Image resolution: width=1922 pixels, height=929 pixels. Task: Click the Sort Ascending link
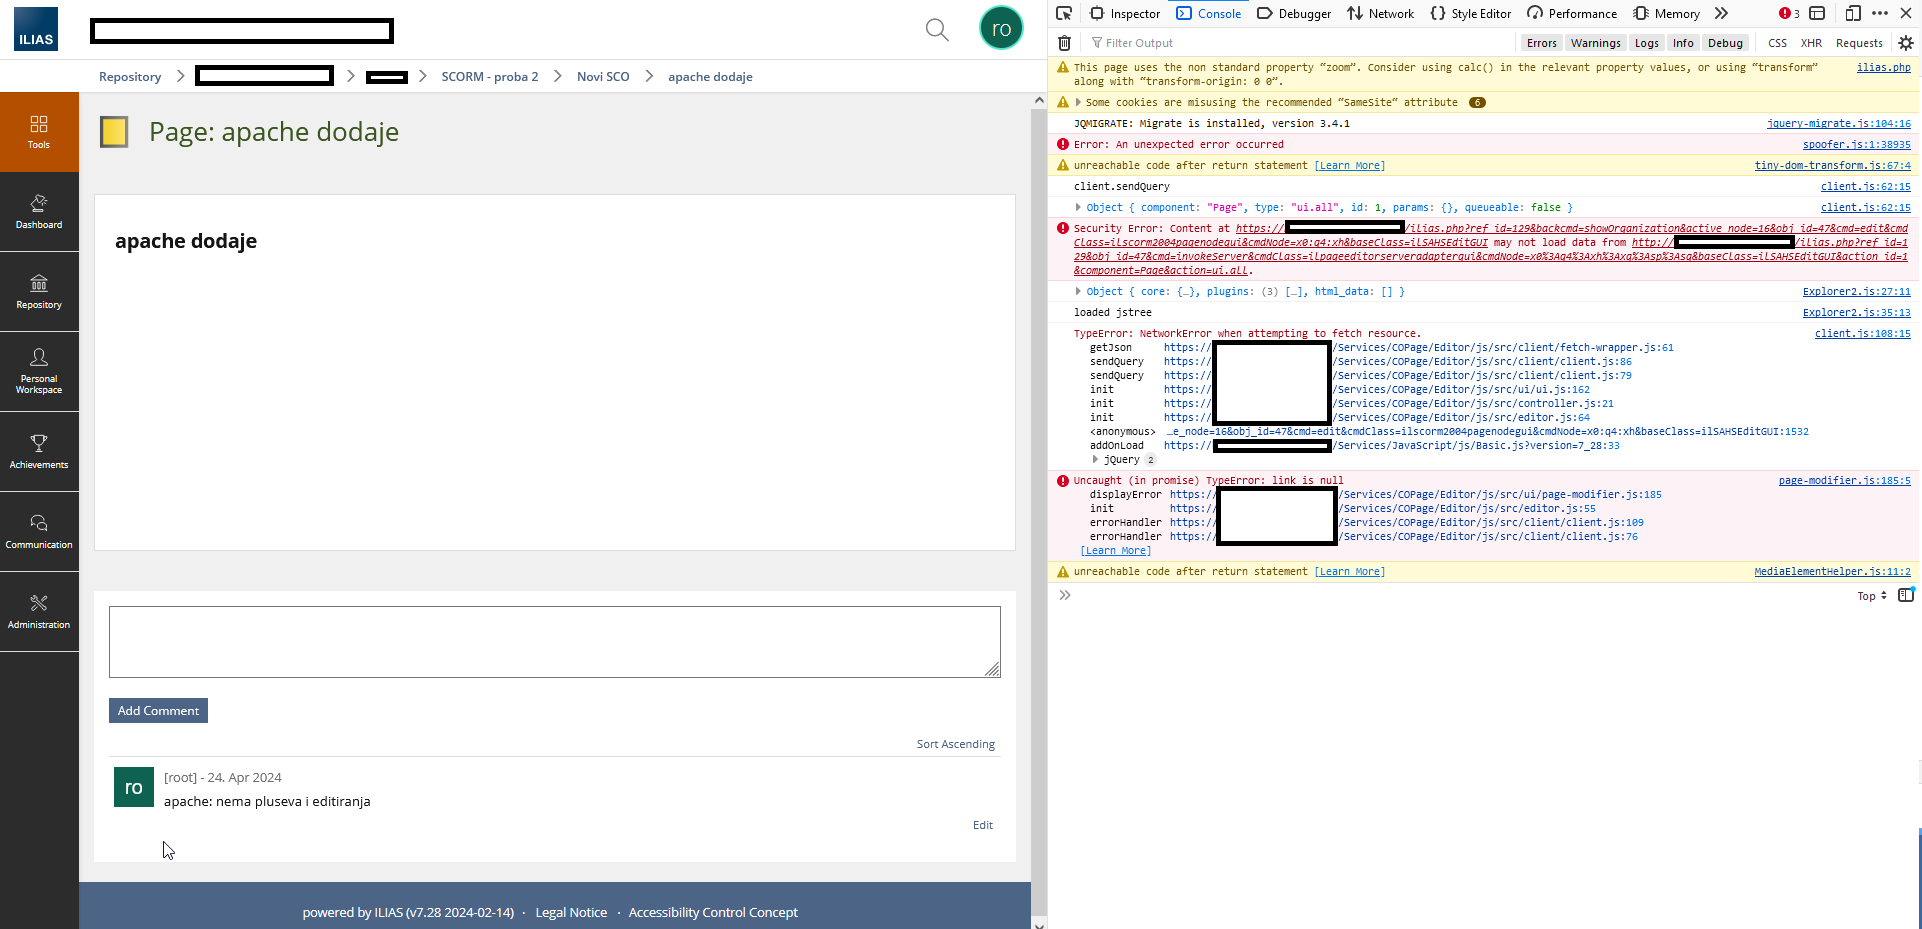click(x=955, y=744)
